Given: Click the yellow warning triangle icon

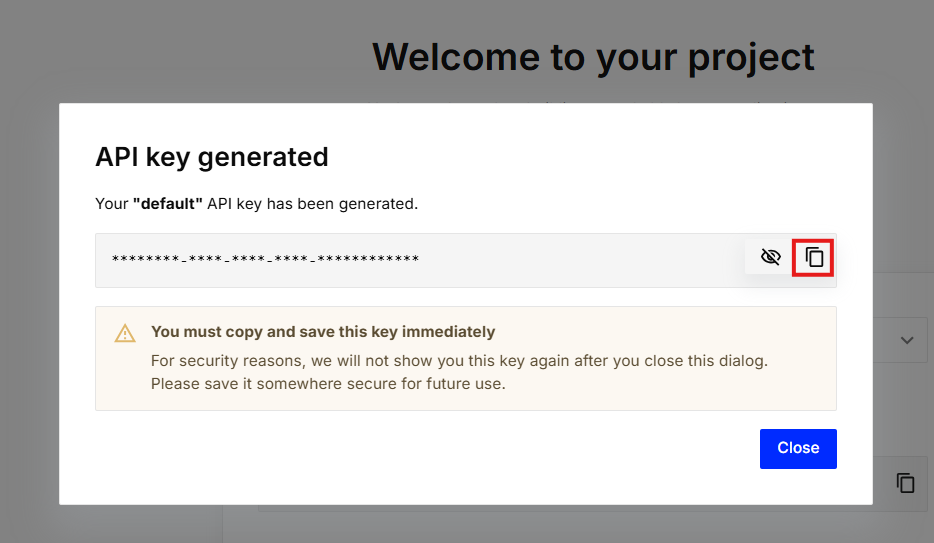Looking at the screenshot, I should pyautogui.click(x=125, y=333).
